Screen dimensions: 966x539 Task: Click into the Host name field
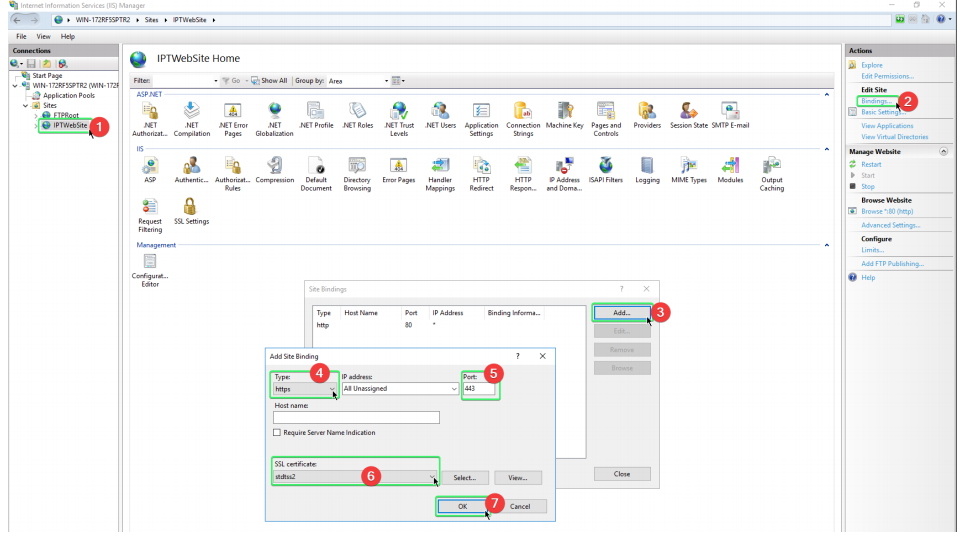[356, 418]
